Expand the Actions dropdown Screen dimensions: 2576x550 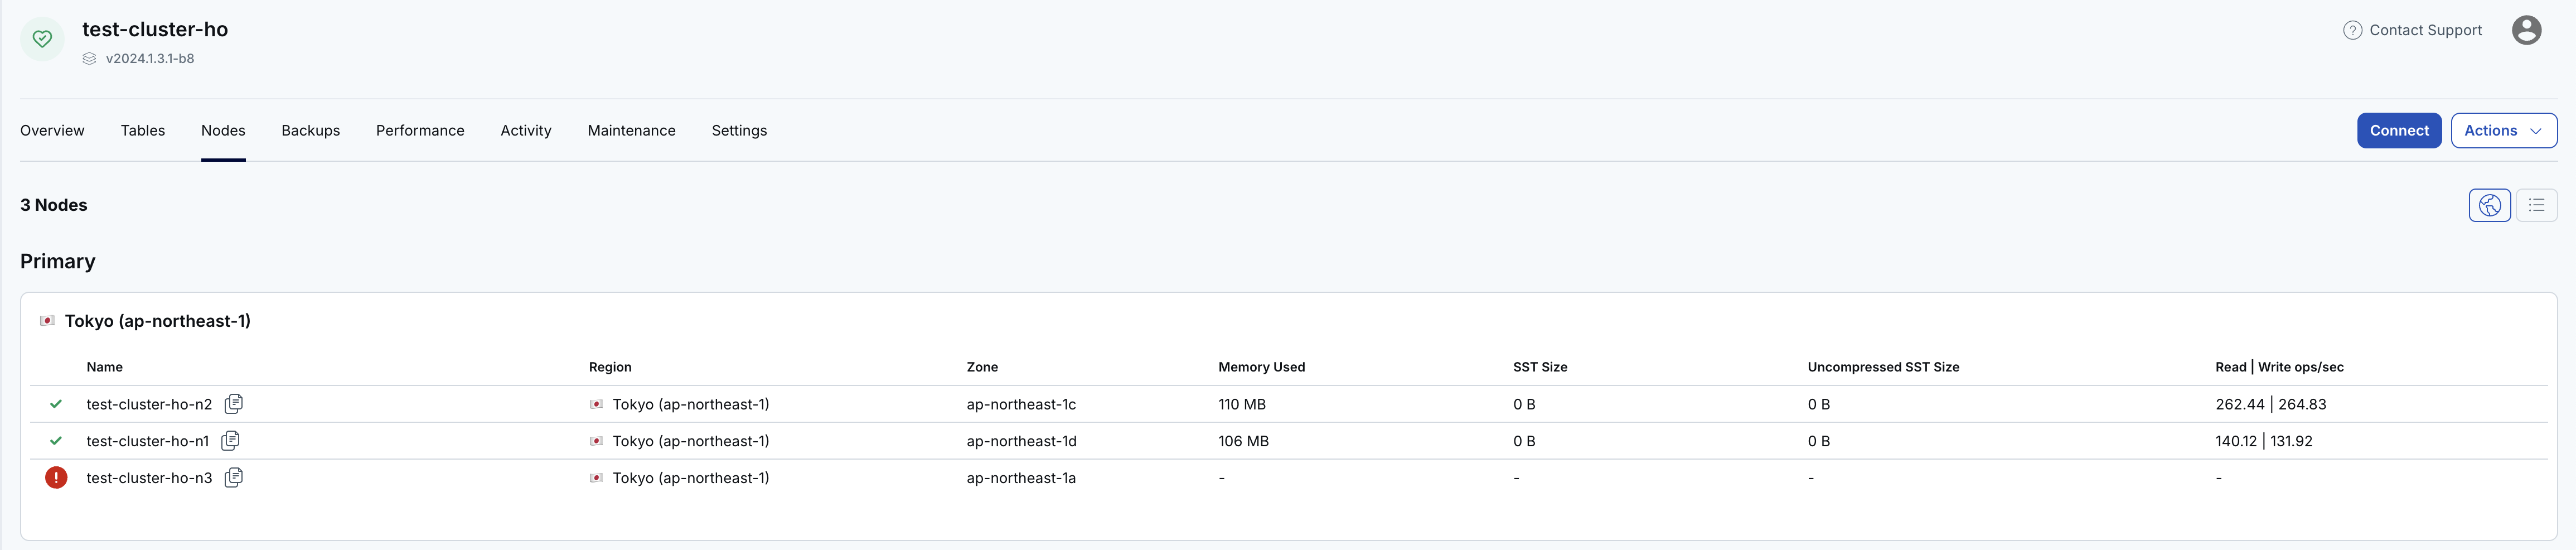coord(2503,131)
